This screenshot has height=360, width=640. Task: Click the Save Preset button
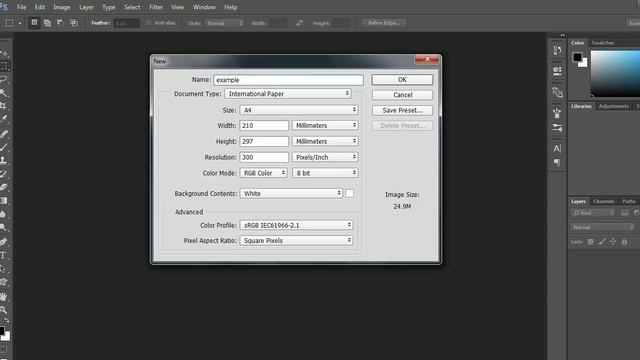pos(402,110)
